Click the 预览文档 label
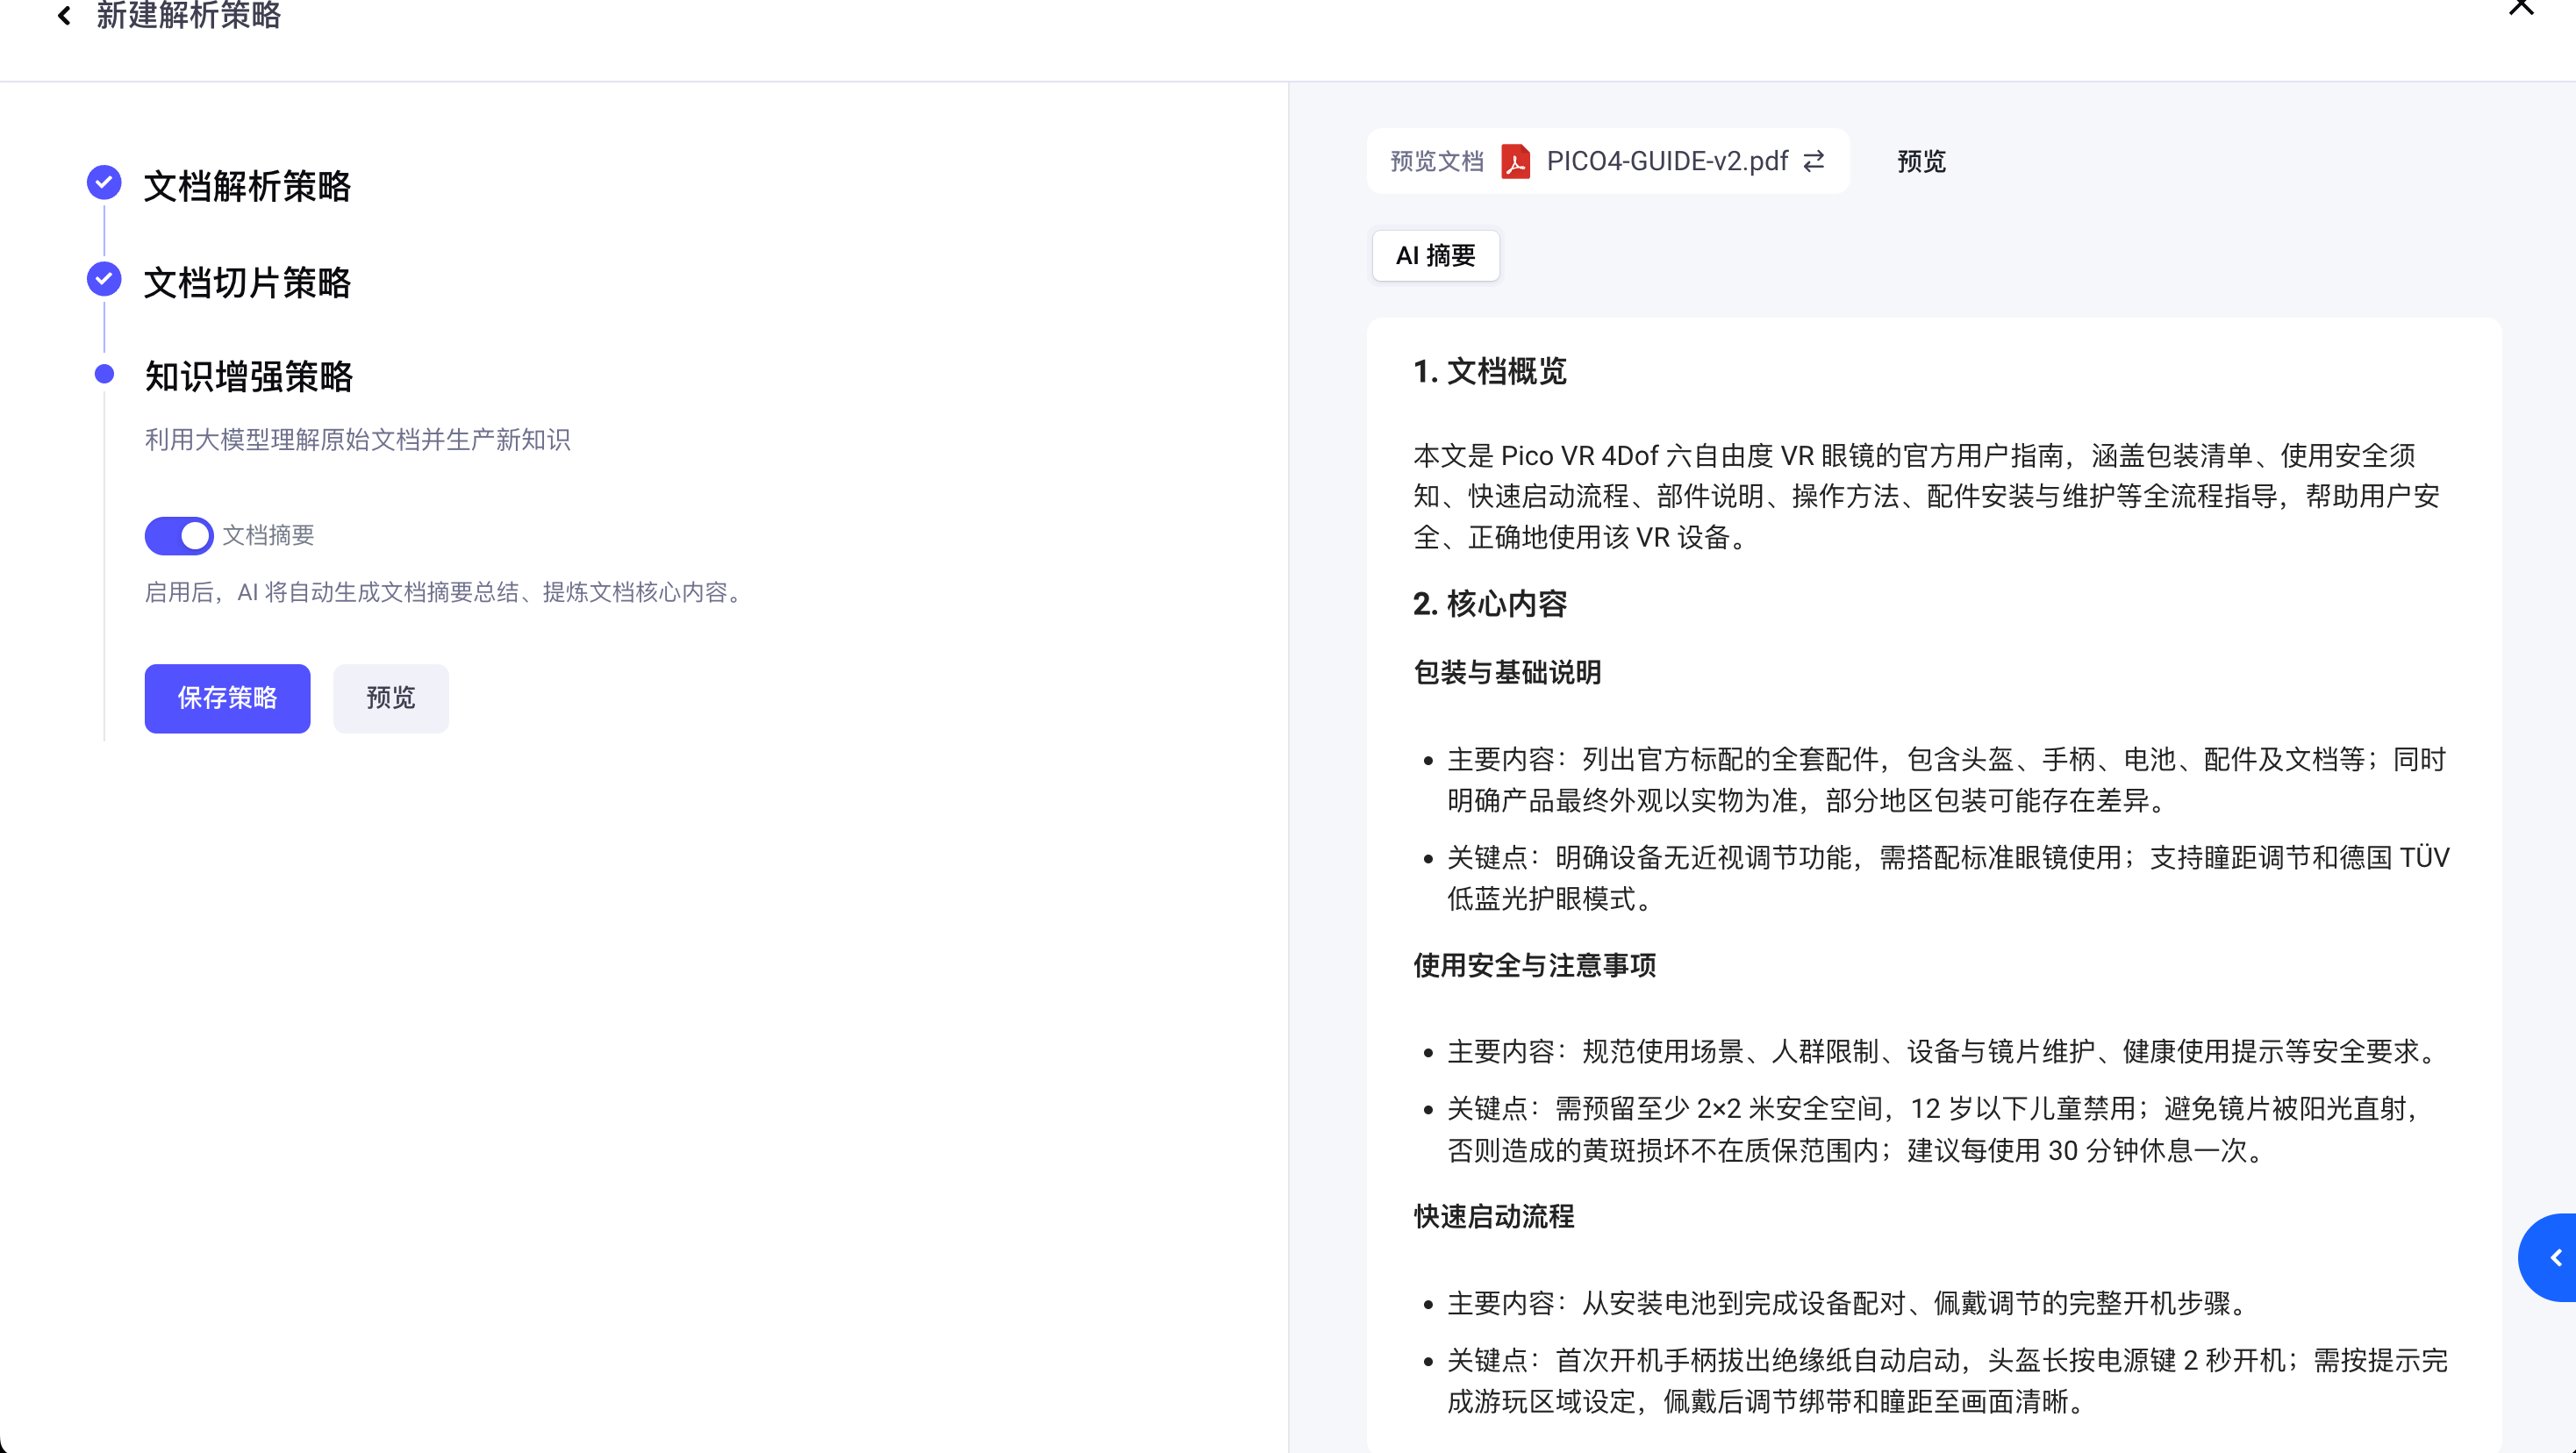The width and height of the screenshot is (2576, 1453). coord(1437,162)
